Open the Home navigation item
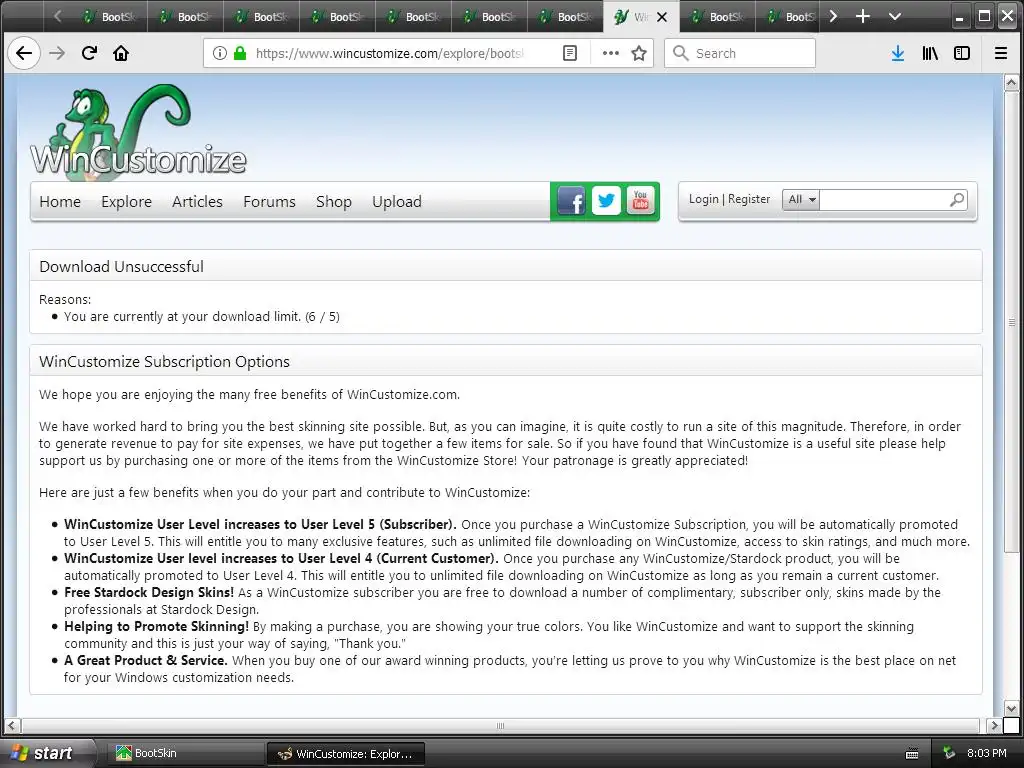The image size is (1024, 768). (x=60, y=202)
